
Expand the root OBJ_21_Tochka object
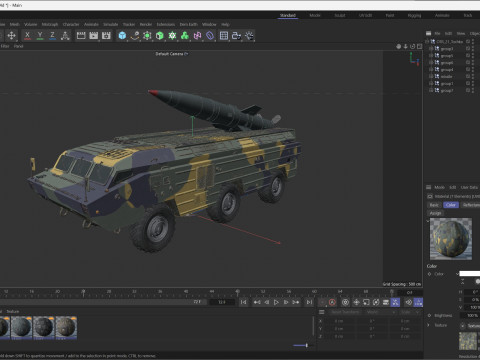(427, 42)
